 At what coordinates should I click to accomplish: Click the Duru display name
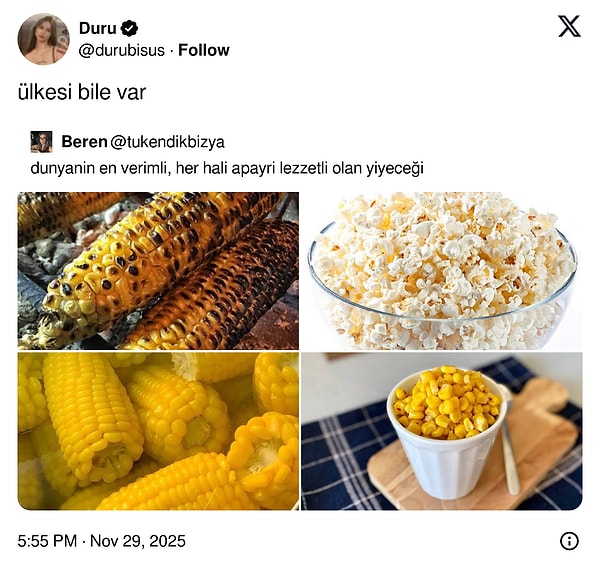(98, 28)
